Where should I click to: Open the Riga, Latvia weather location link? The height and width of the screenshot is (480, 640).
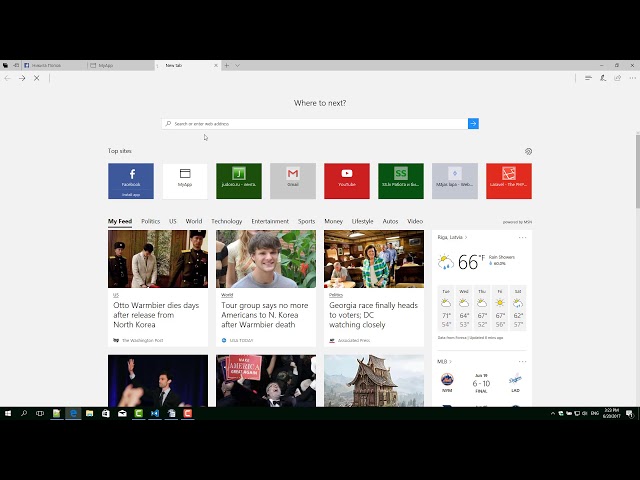click(452, 237)
